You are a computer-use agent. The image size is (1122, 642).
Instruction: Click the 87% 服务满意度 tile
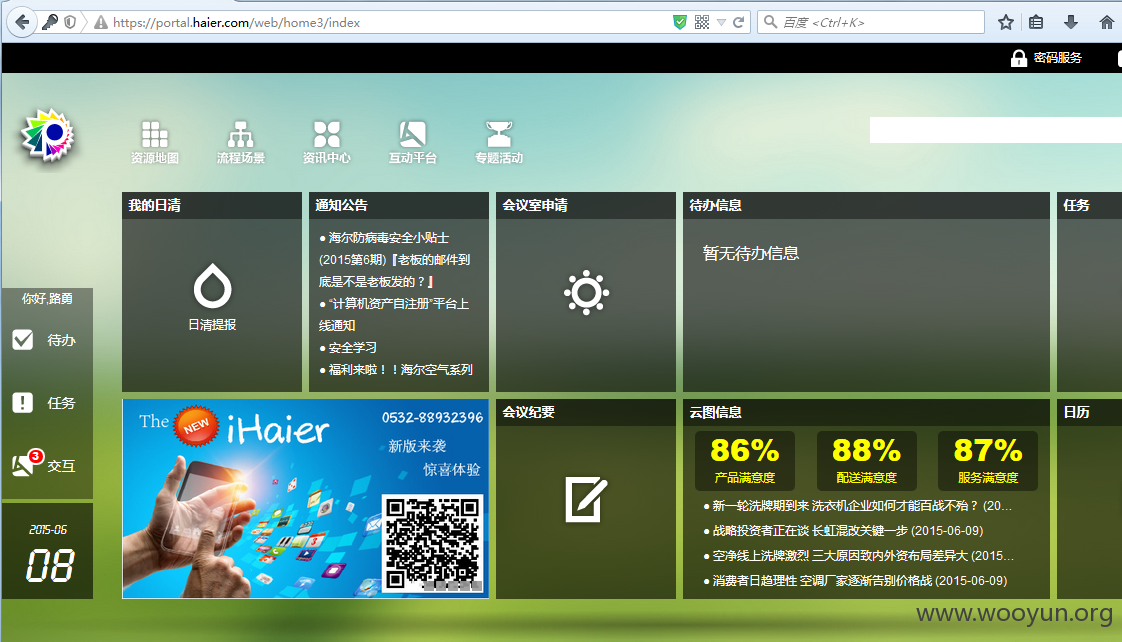tap(987, 460)
